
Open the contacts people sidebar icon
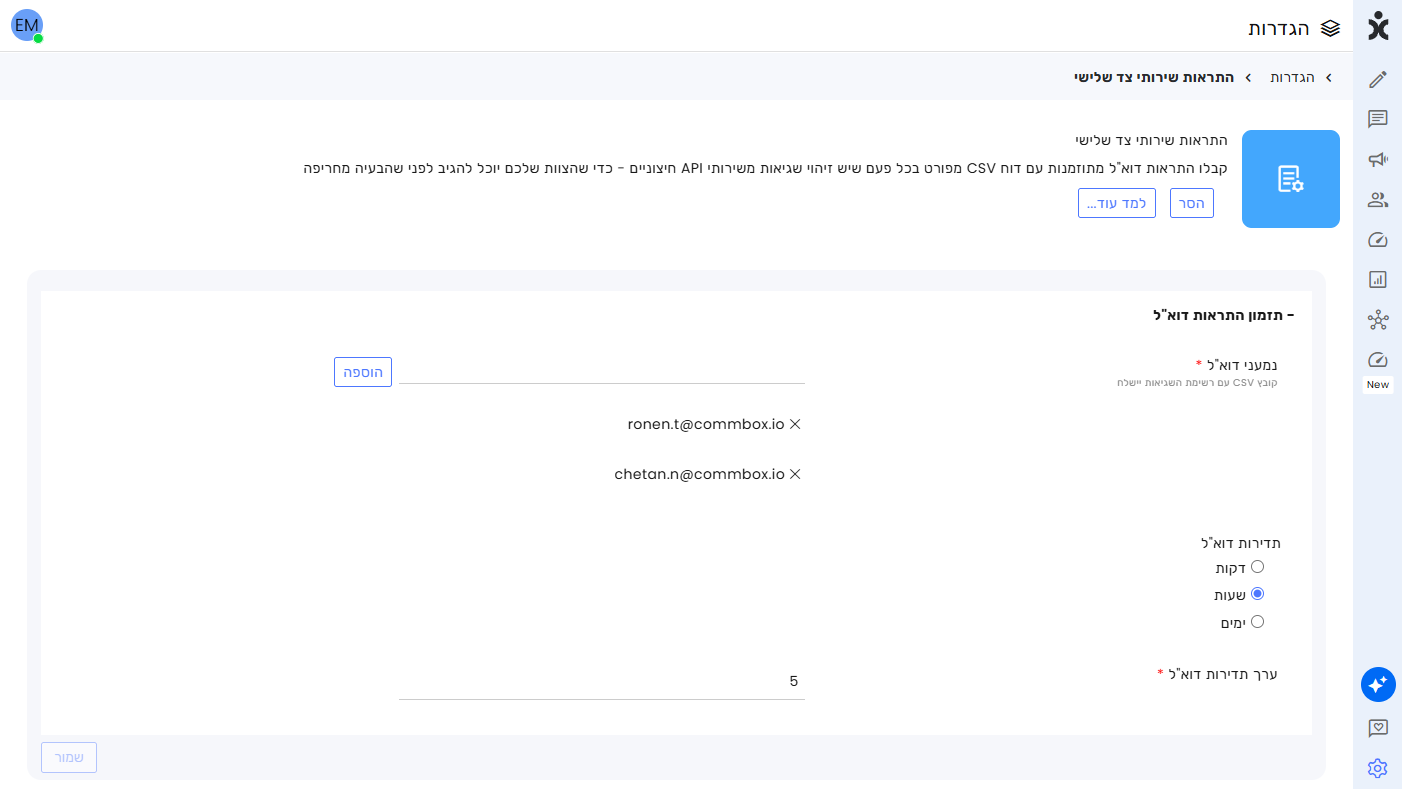click(1378, 200)
